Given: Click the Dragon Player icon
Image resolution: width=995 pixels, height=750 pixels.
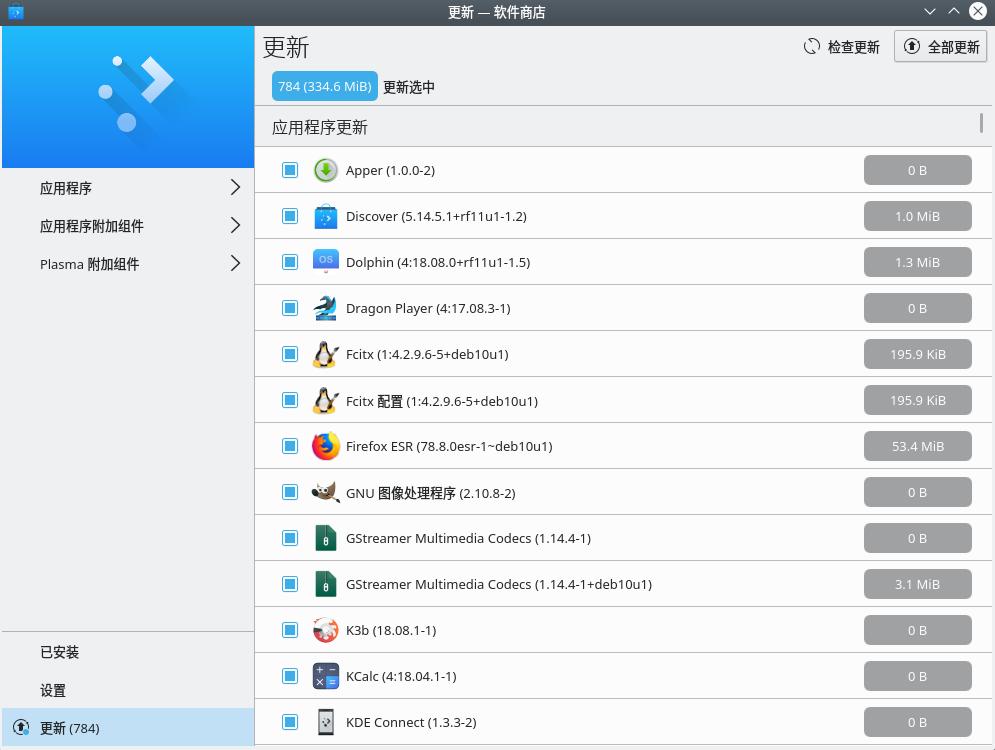Looking at the screenshot, I should pos(326,308).
